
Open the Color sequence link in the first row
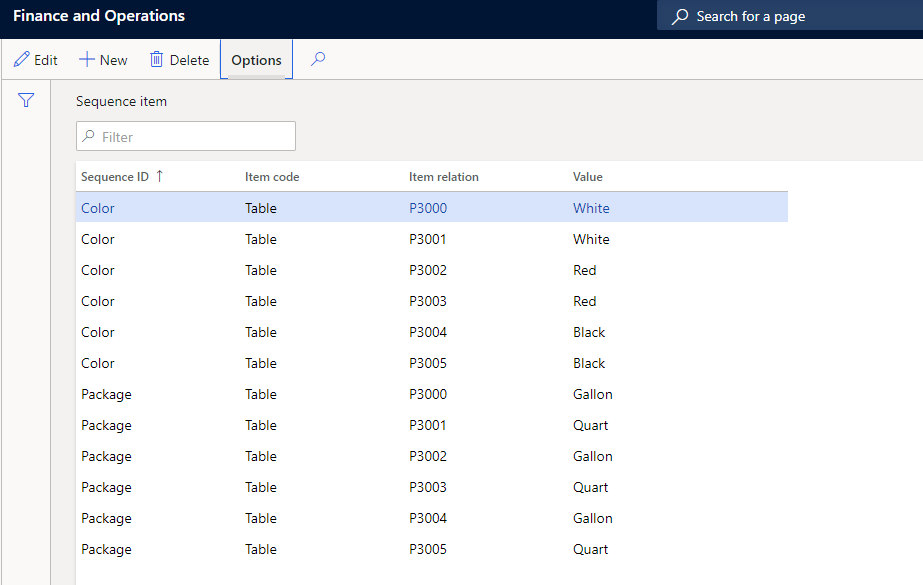click(x=98, y=208)
